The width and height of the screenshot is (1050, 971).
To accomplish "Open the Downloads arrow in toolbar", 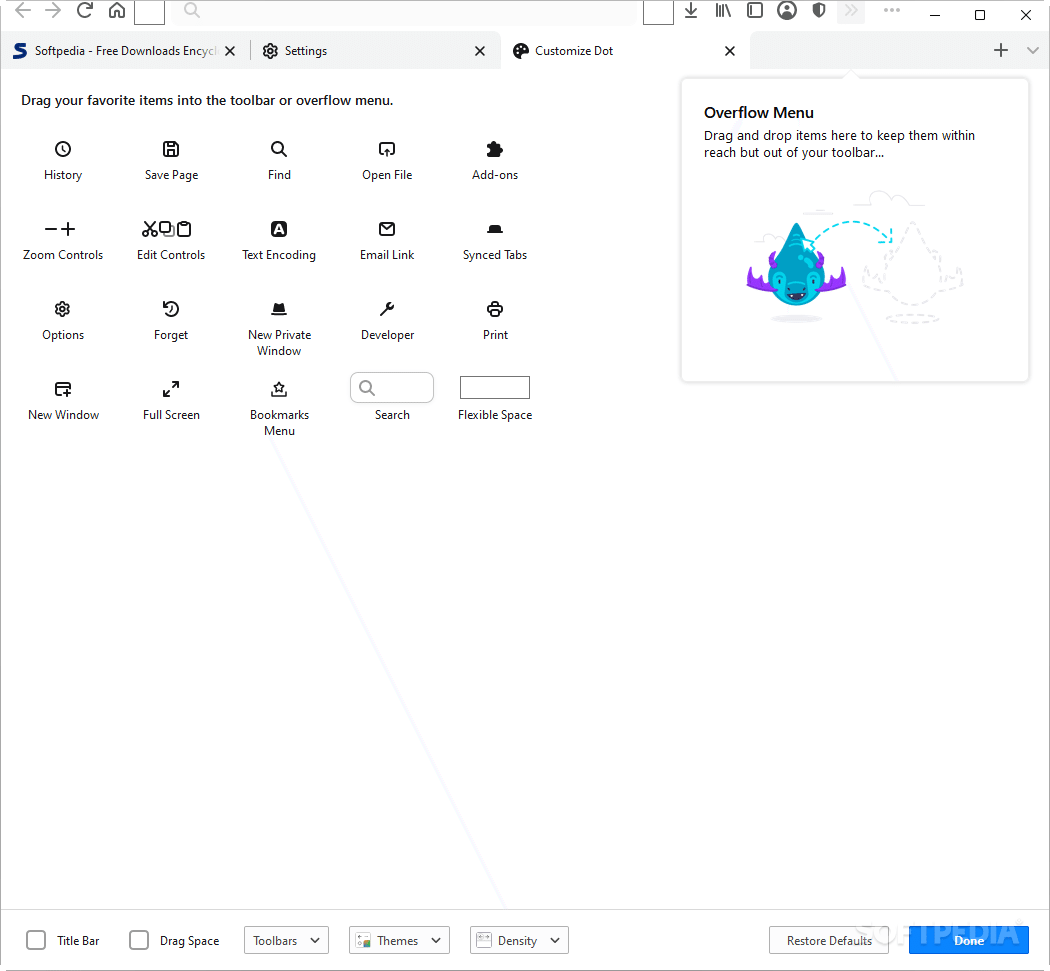I will [691, 11].
